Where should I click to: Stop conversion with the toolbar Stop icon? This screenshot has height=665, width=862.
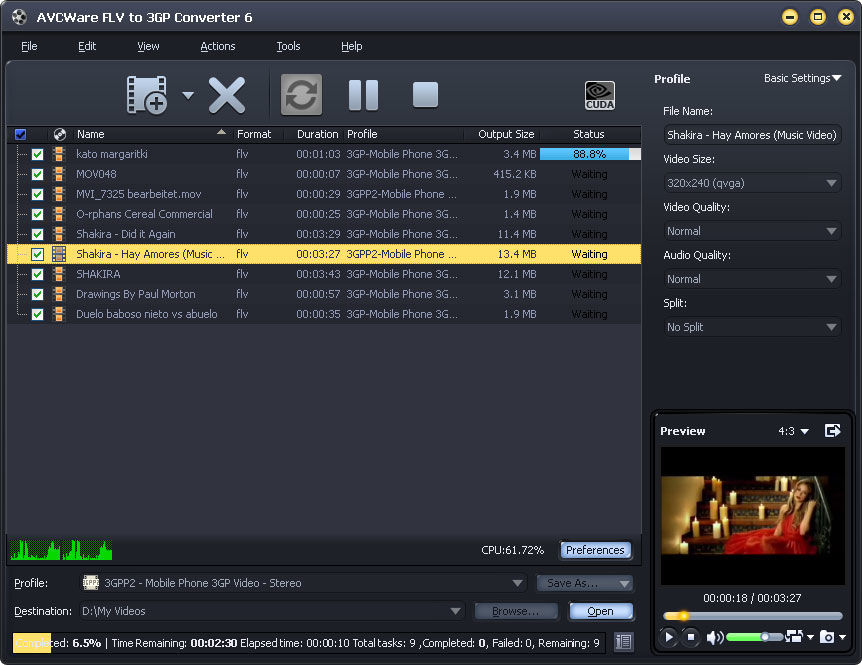[x=425, y=95]
